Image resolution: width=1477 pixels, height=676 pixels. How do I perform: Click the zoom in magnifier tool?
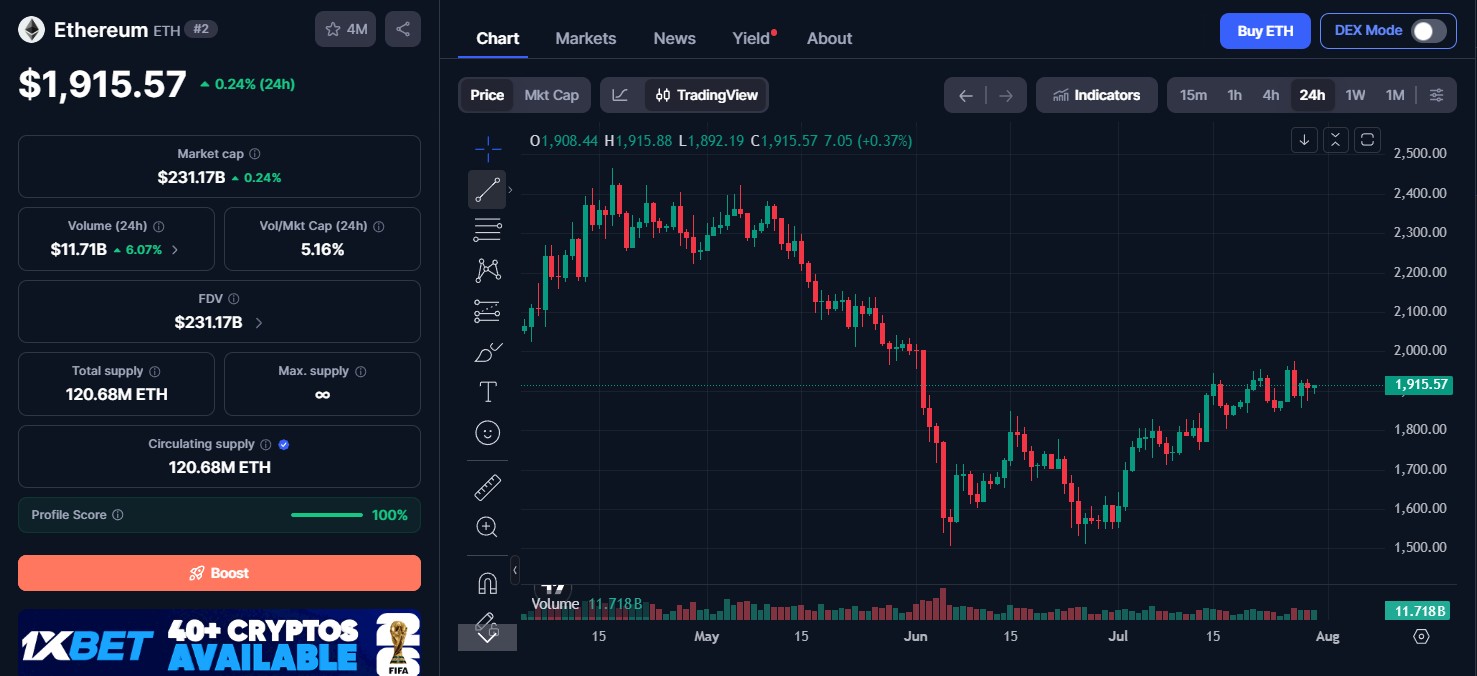(x=487, y=527)
